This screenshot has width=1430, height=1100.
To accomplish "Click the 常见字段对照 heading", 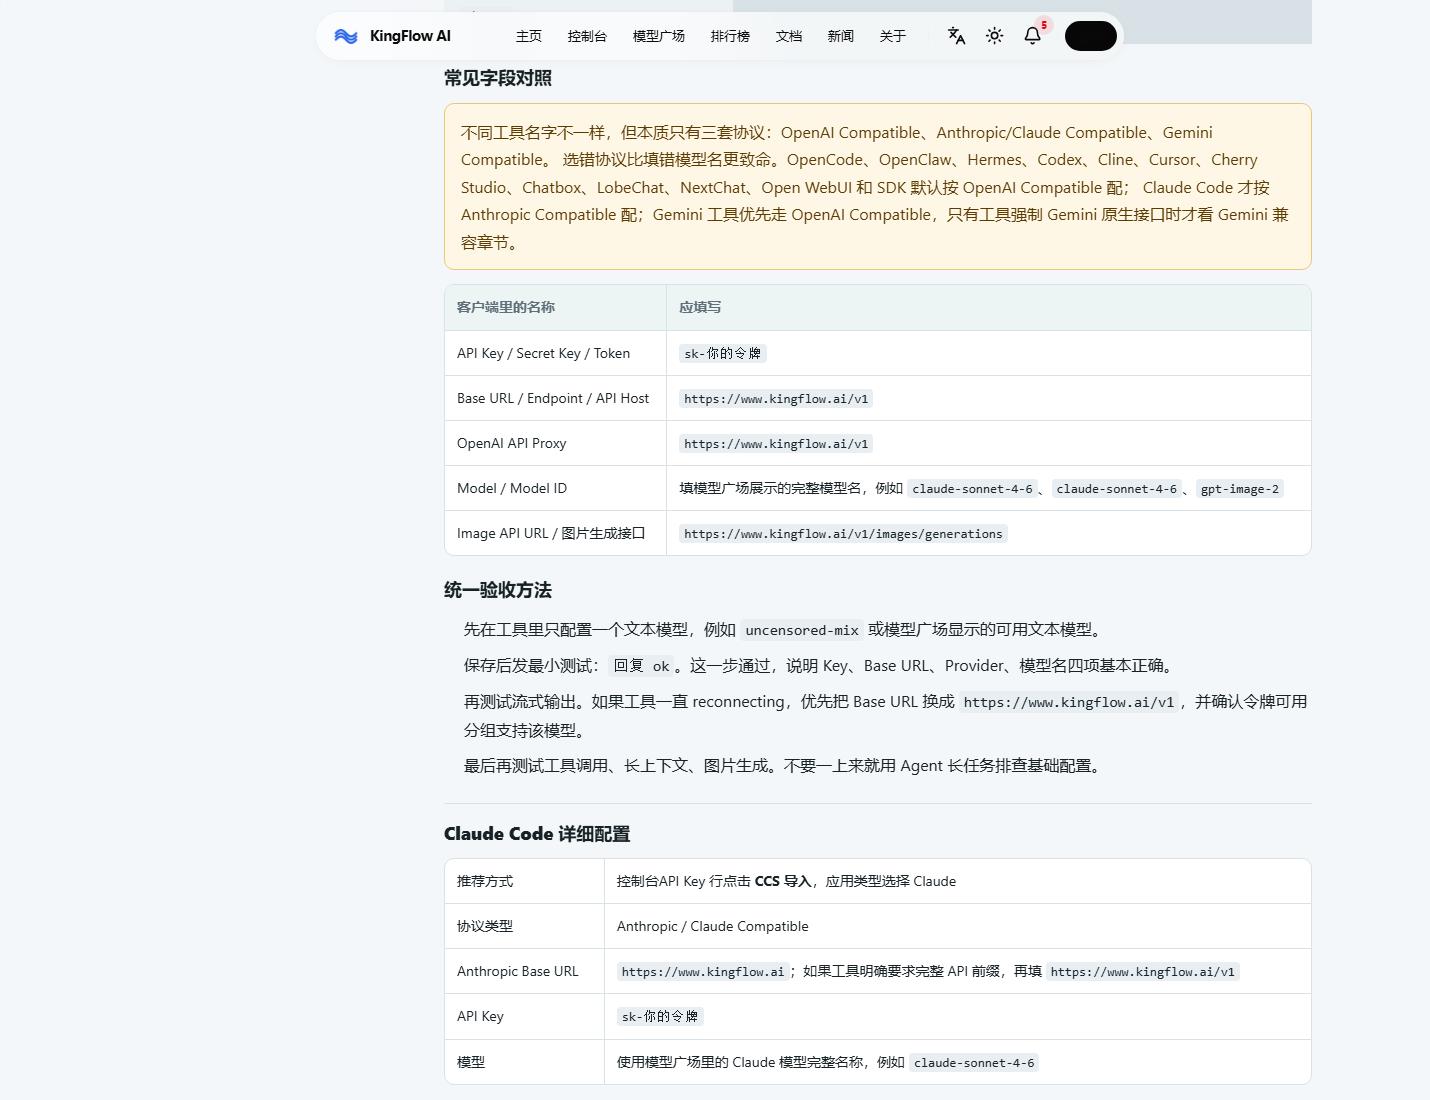I will point(498,78).
